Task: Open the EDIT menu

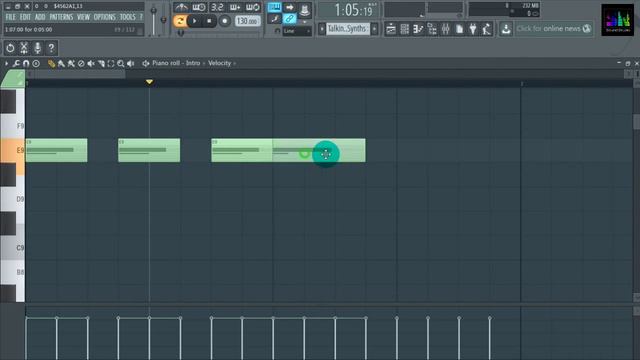Action: tap(25, 17)
